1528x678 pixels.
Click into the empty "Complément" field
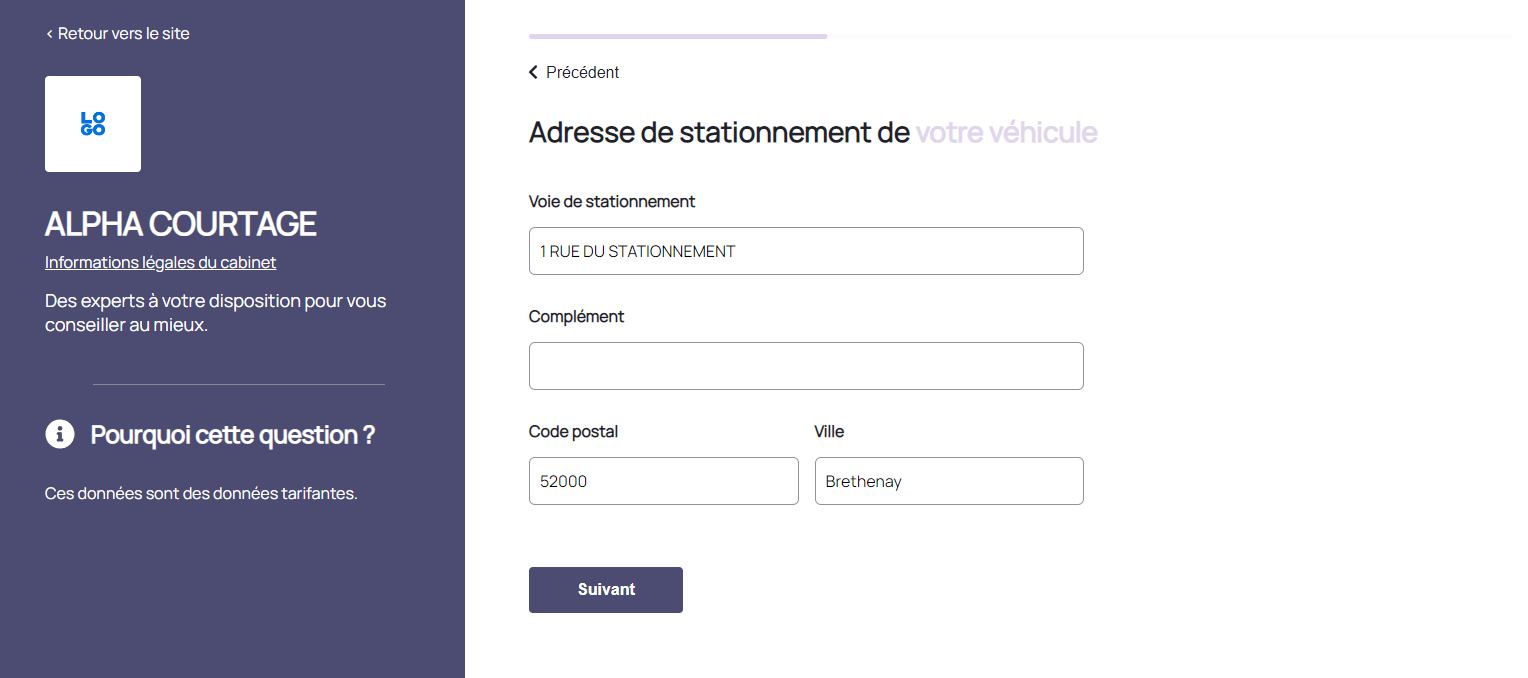805,366
